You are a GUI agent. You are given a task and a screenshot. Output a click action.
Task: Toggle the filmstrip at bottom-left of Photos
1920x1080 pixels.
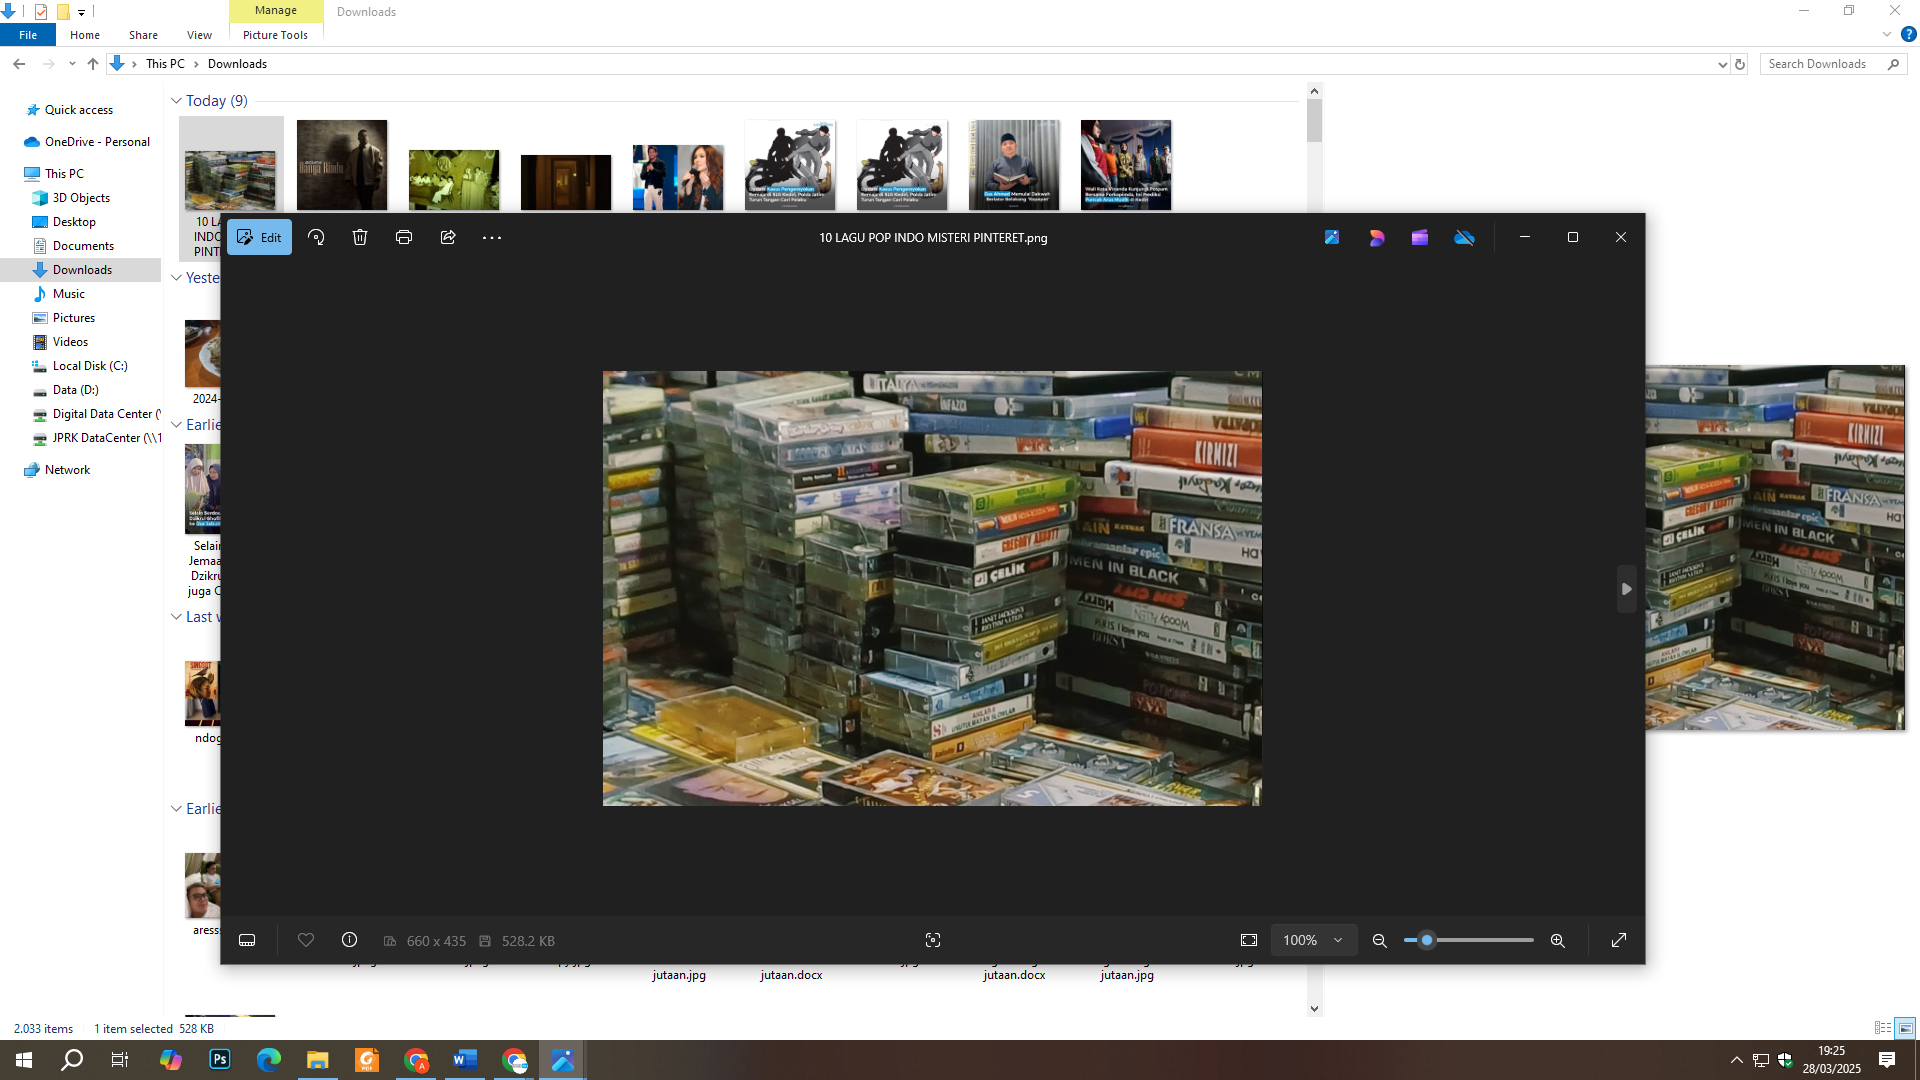click(x=247, y=940)
